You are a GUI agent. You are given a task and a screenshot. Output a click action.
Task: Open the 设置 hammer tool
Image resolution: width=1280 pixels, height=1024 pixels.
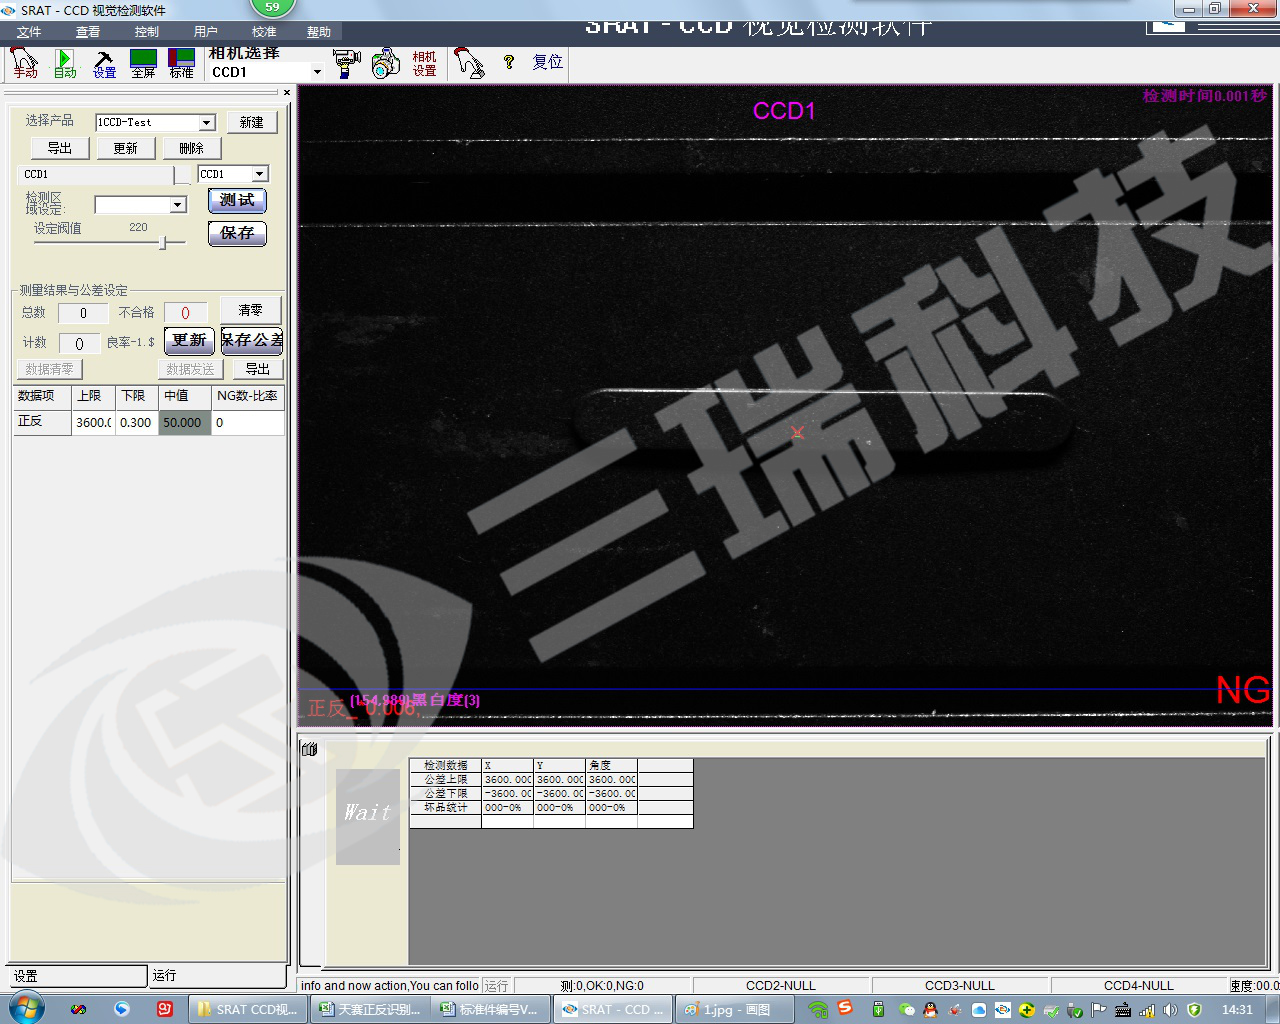click(104, 63)
